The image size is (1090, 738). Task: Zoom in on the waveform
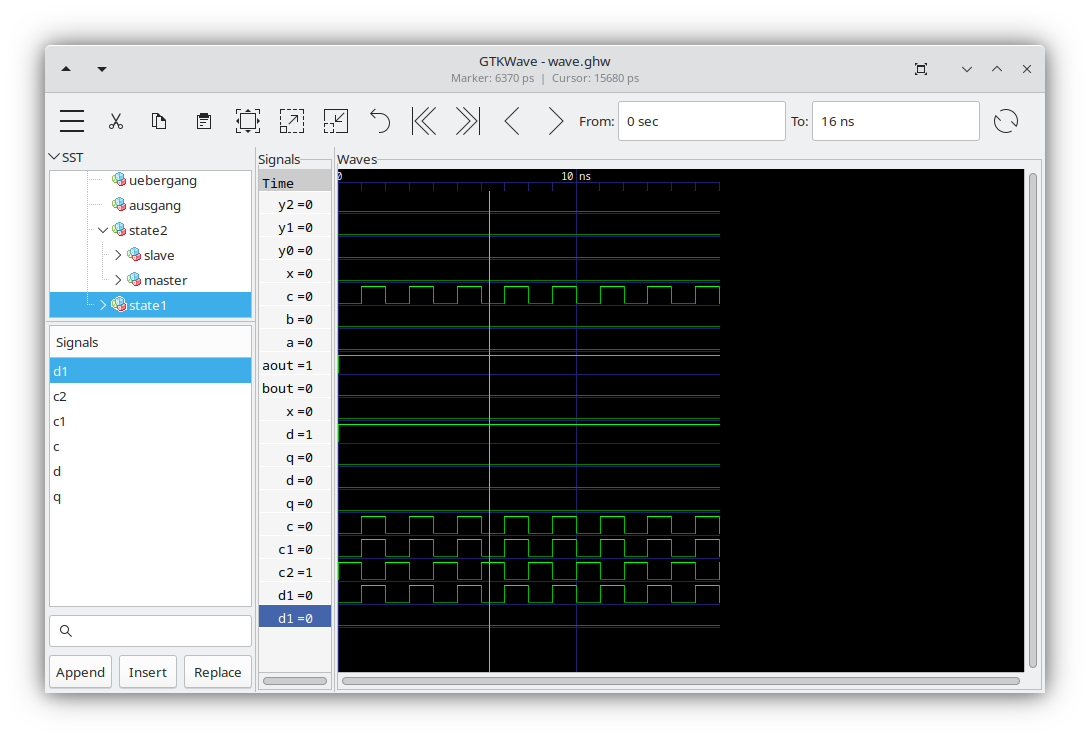coord(291,120)
